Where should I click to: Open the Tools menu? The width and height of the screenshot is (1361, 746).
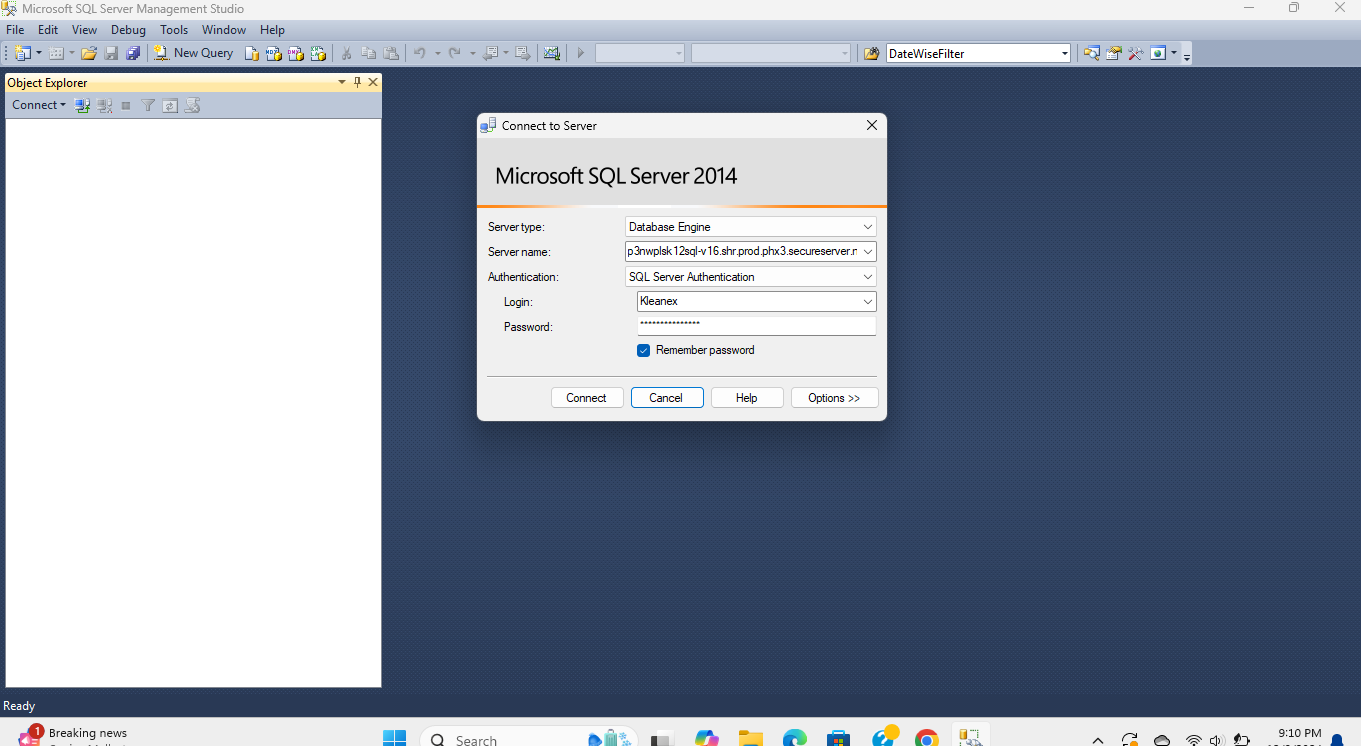click(x=174, y=30)
